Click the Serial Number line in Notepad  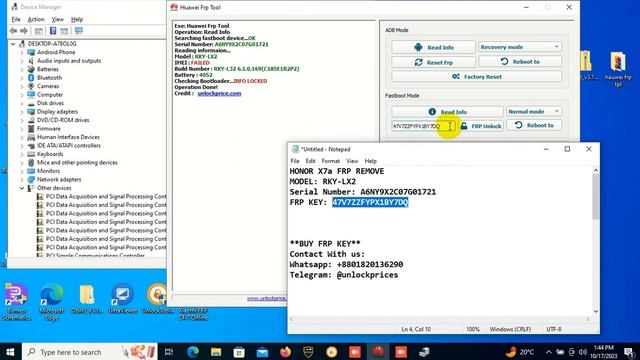click(x=362, y=192)
